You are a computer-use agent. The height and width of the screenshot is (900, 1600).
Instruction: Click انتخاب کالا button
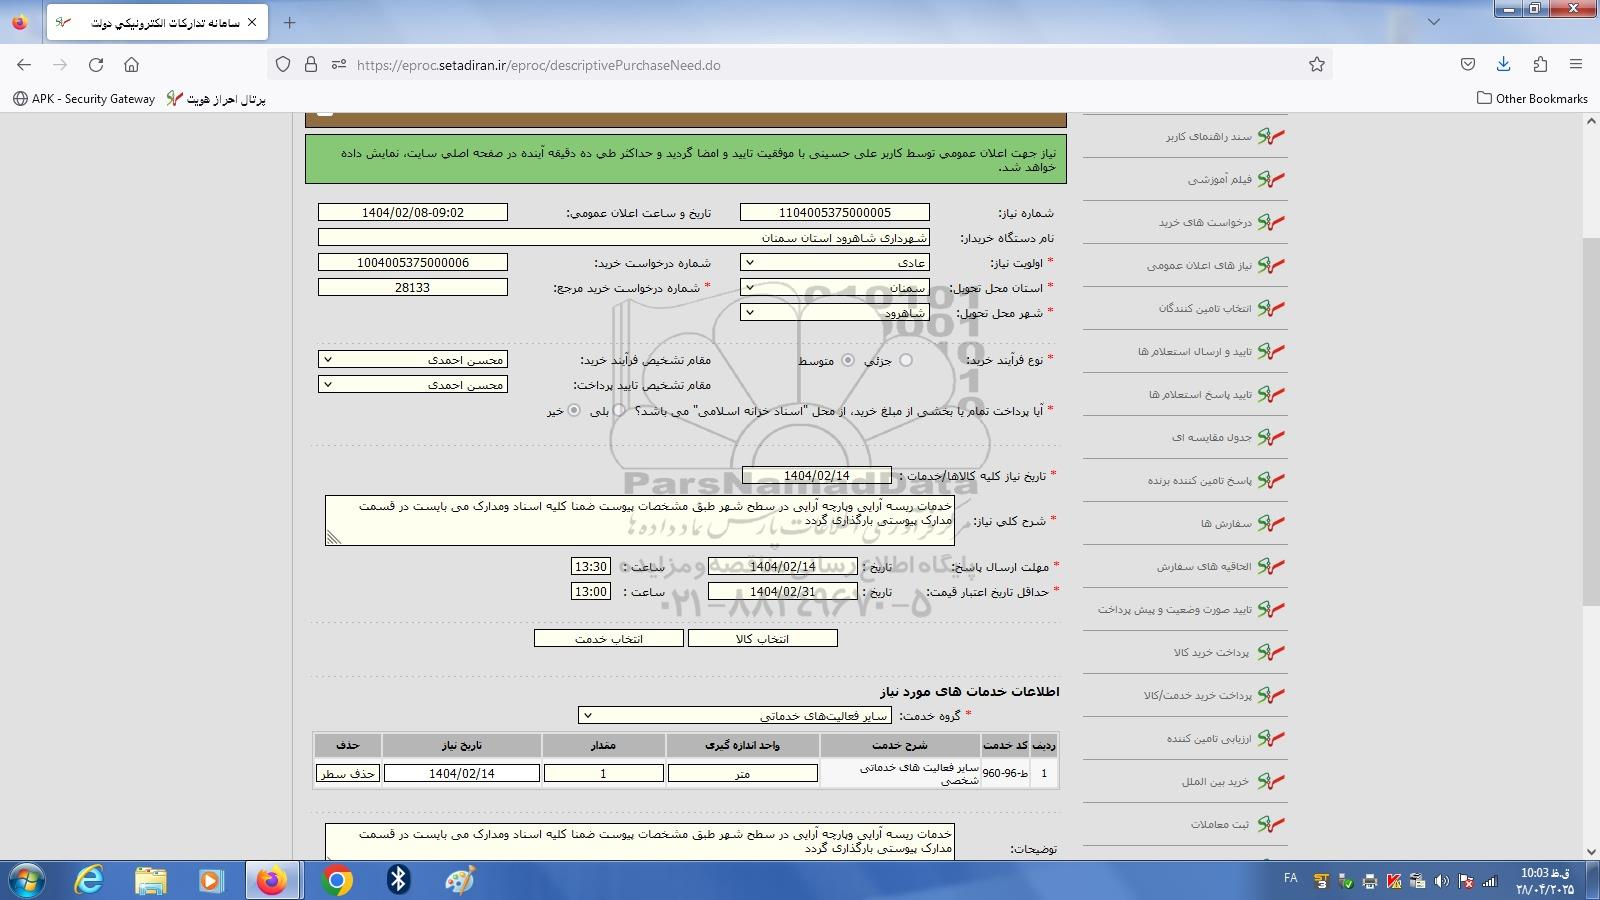[x=763, y=639]
